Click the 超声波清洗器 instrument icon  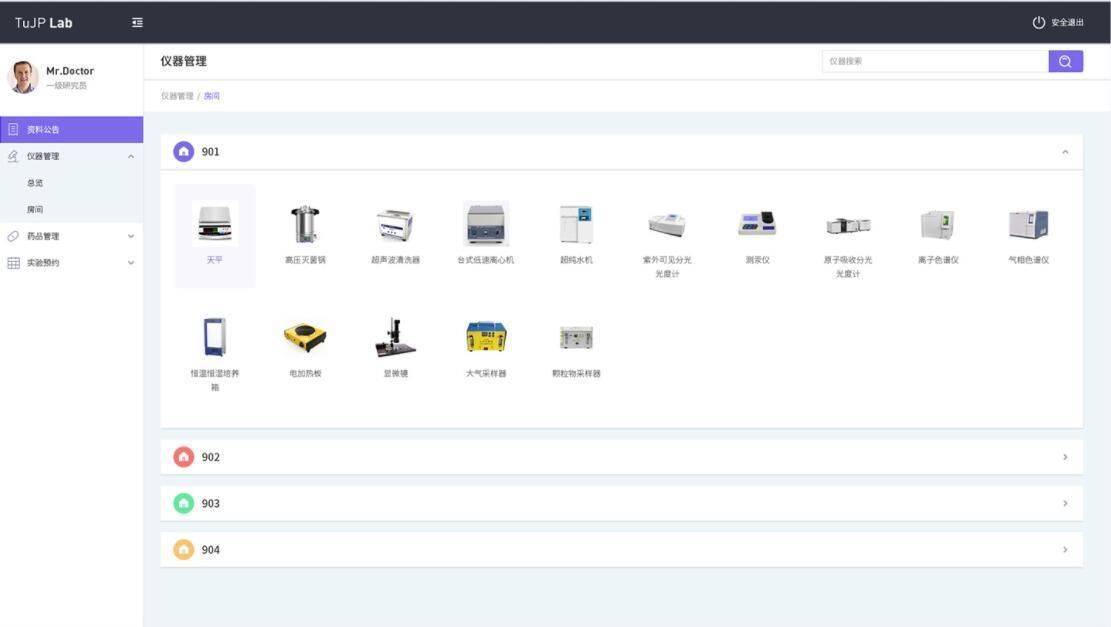[395, 225]
